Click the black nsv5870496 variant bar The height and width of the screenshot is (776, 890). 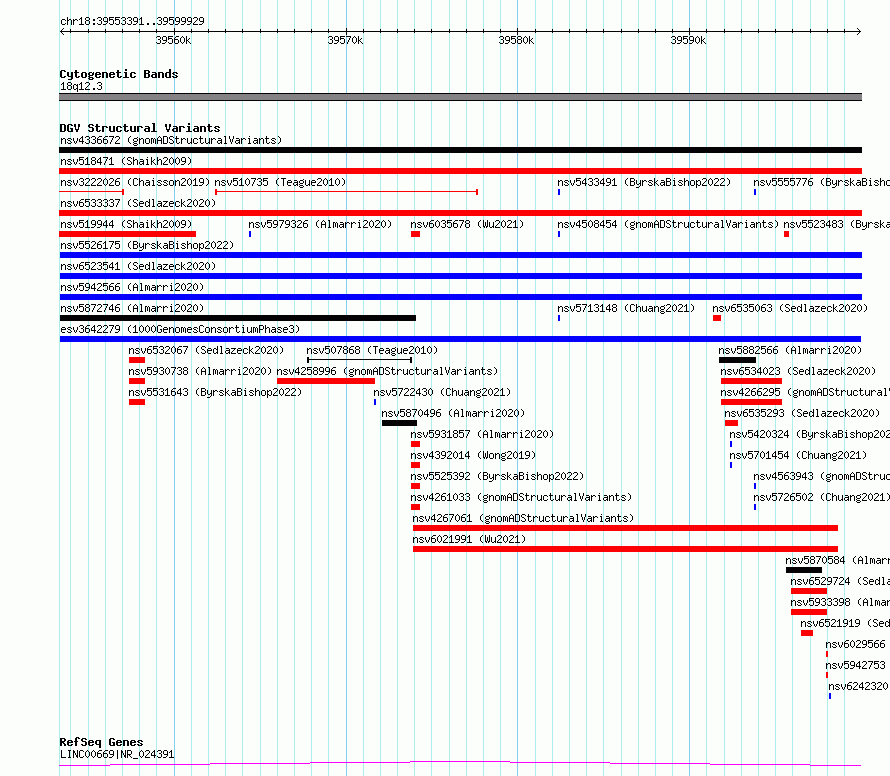tap(399, 423)
